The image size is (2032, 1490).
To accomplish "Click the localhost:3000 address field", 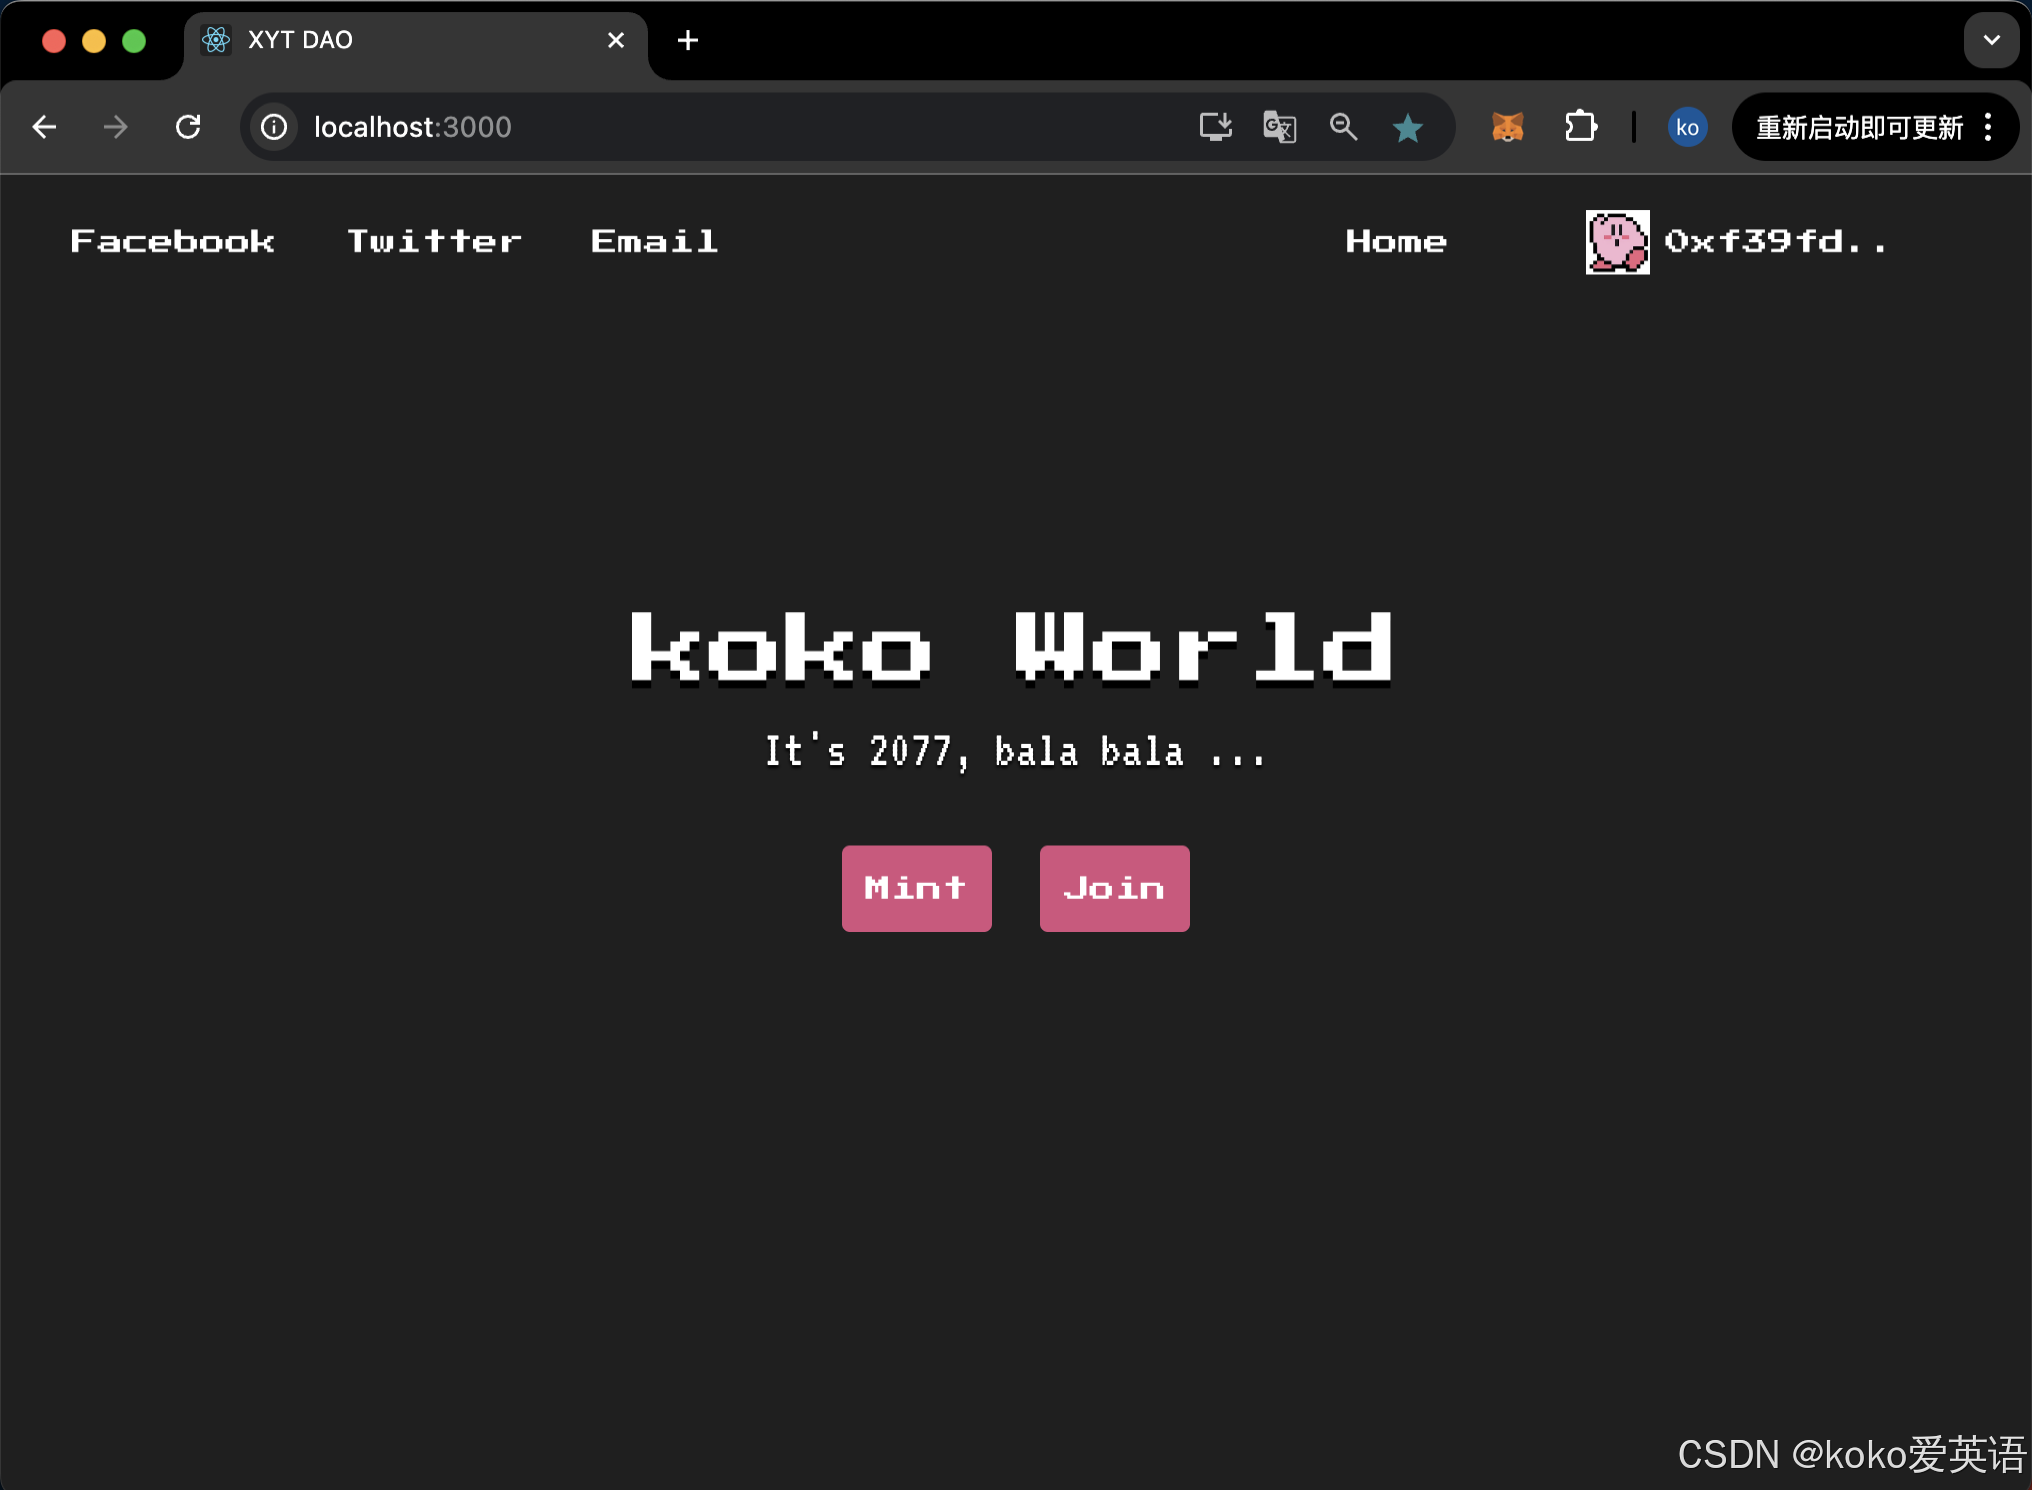I will (700, 127).
